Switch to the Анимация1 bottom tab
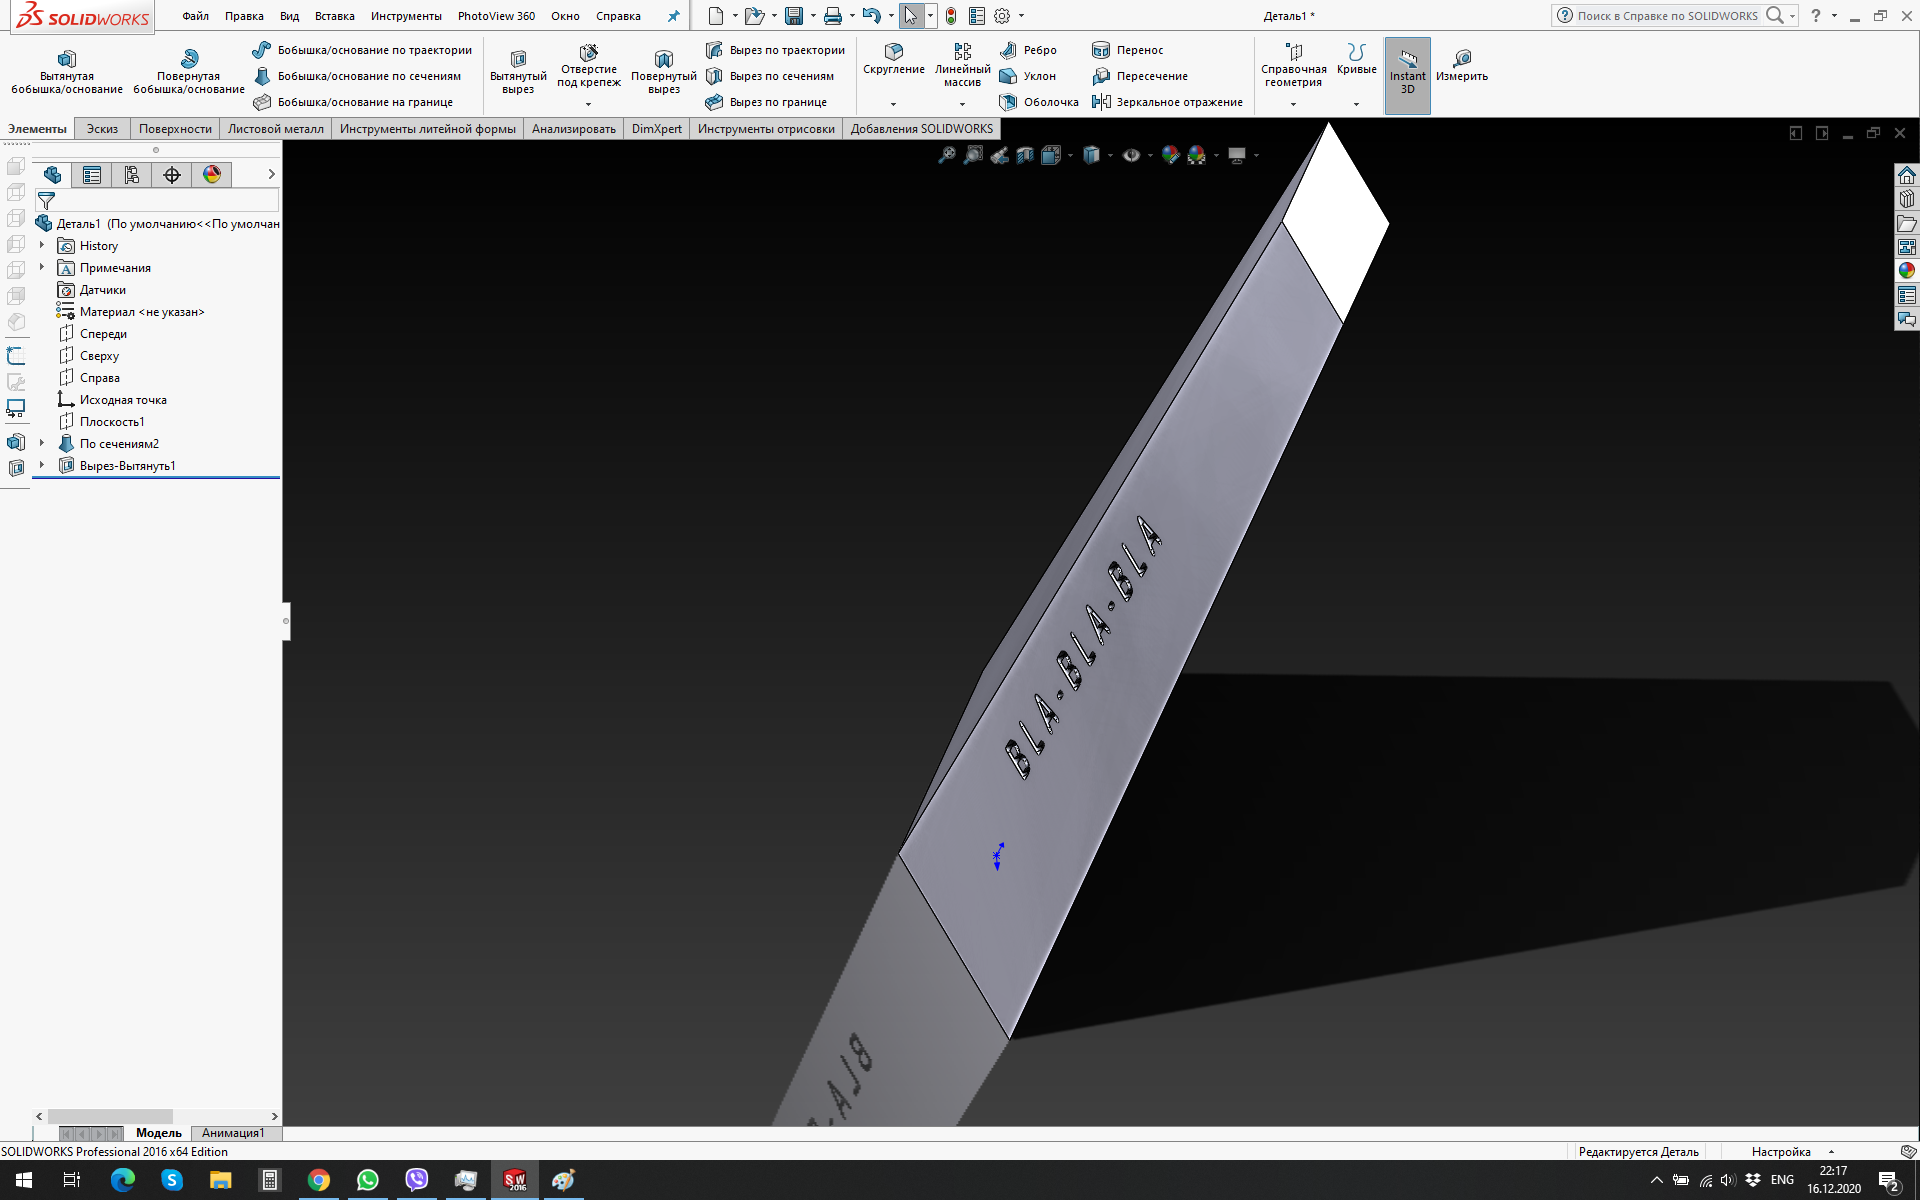1920x1200 pixels. pyautogui.click(x=233, y=1133)
